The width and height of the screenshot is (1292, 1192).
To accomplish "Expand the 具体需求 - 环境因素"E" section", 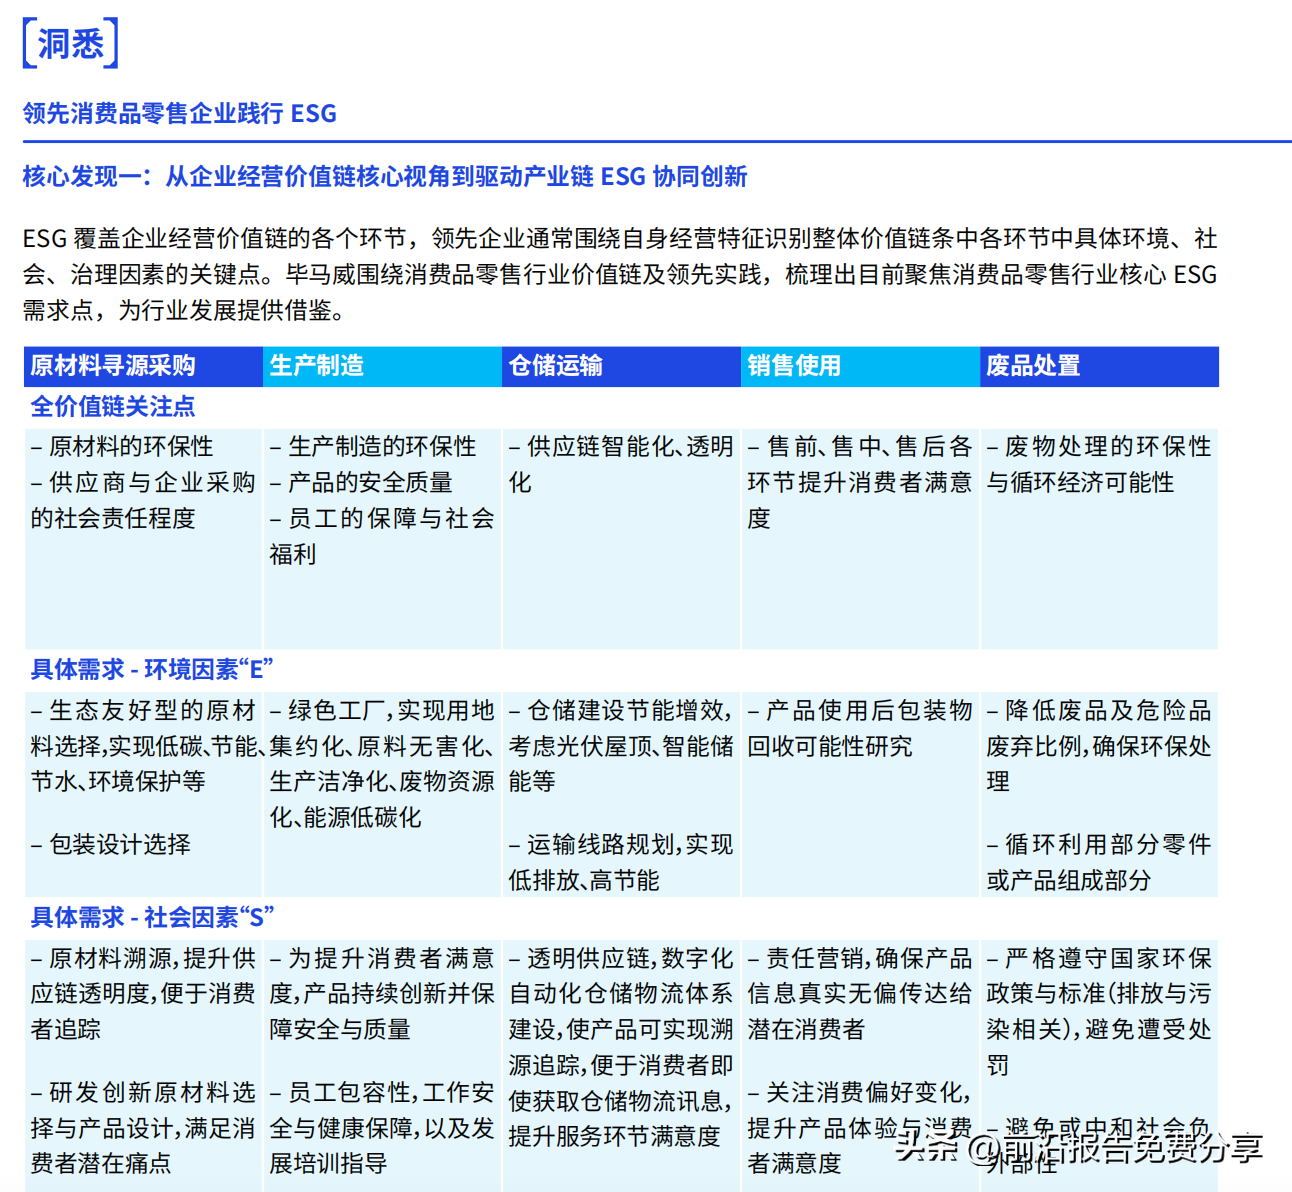I will click(x=150, y=669).
